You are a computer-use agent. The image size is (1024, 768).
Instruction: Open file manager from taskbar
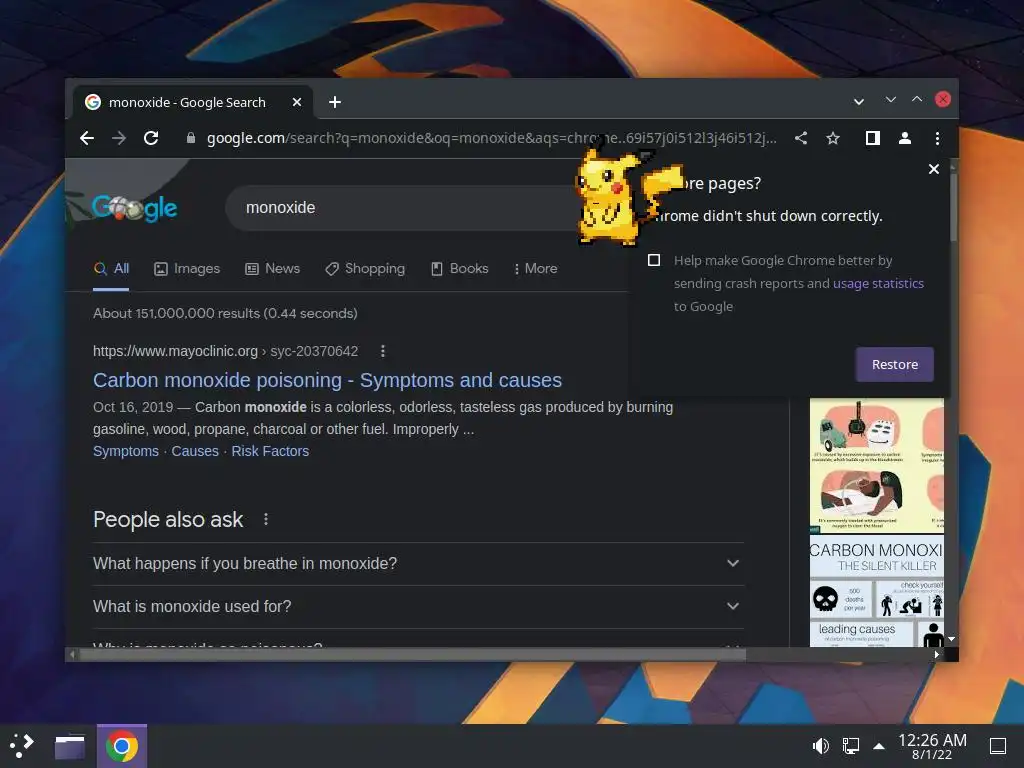tap(69, 746)
